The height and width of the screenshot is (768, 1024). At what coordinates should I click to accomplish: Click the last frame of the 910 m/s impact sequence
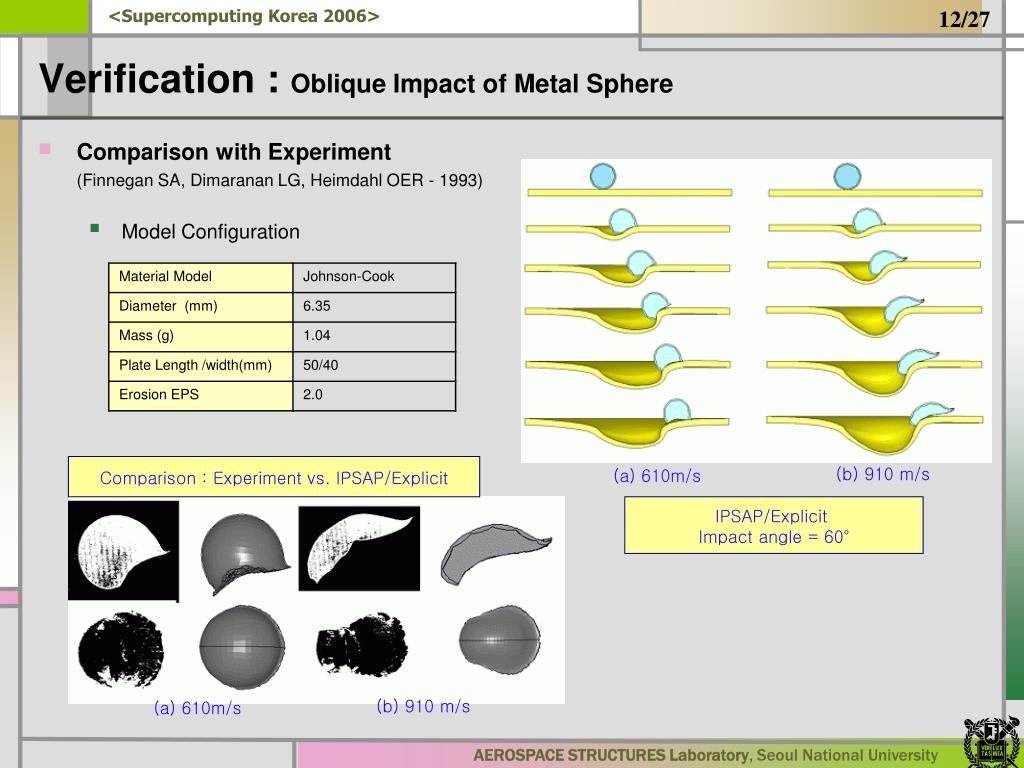[874, 428]
